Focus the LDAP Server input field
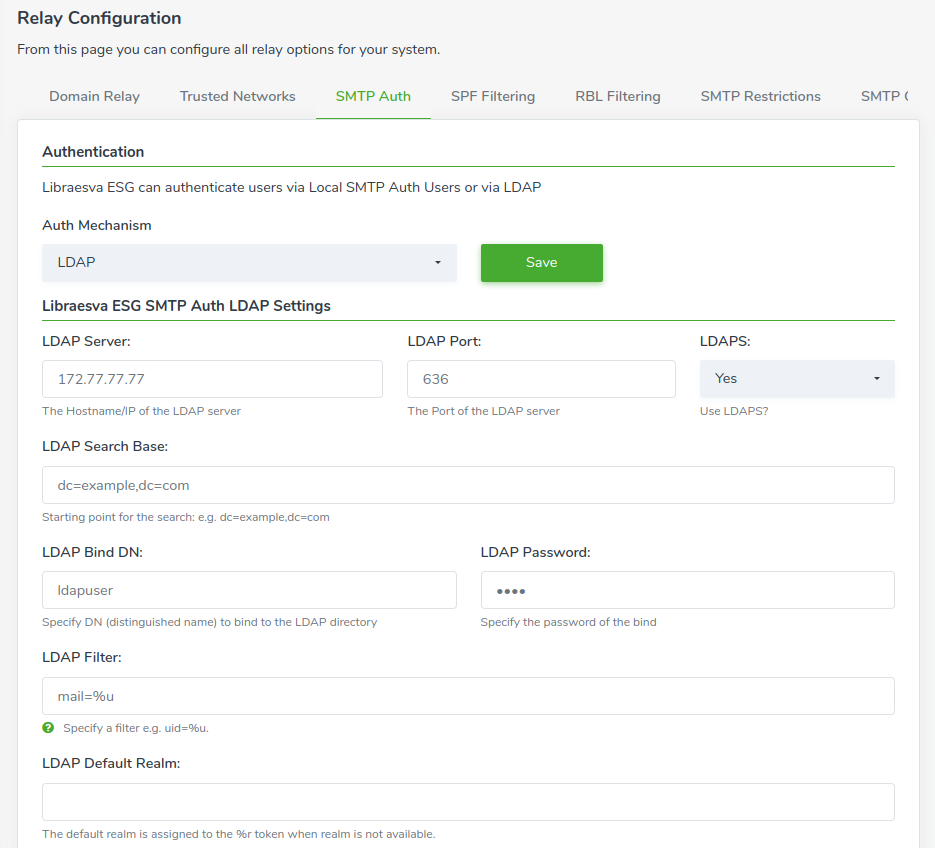Image resolution: width=935 pixels, height=848 pixels. [x=212, y=379]
